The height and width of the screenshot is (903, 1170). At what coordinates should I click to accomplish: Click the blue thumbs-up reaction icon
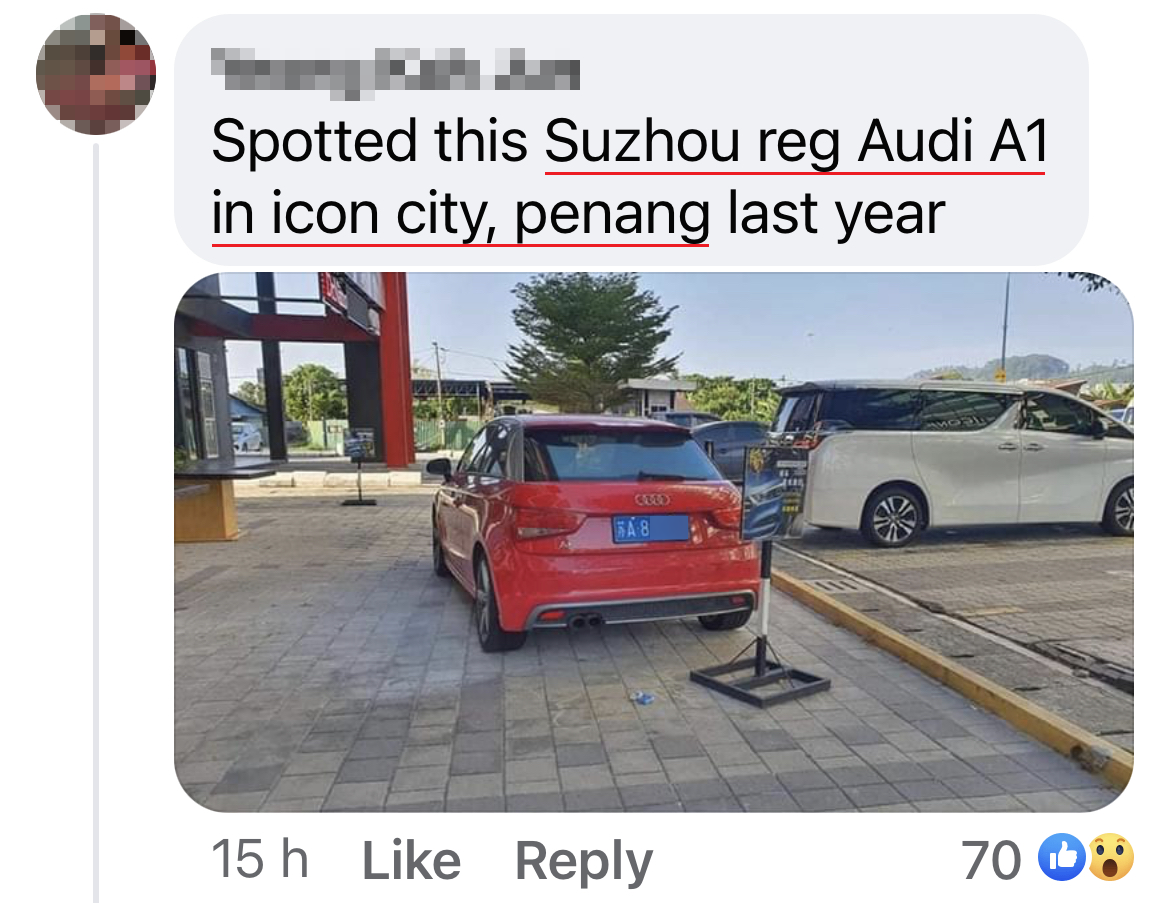(x=1062, y=857)
